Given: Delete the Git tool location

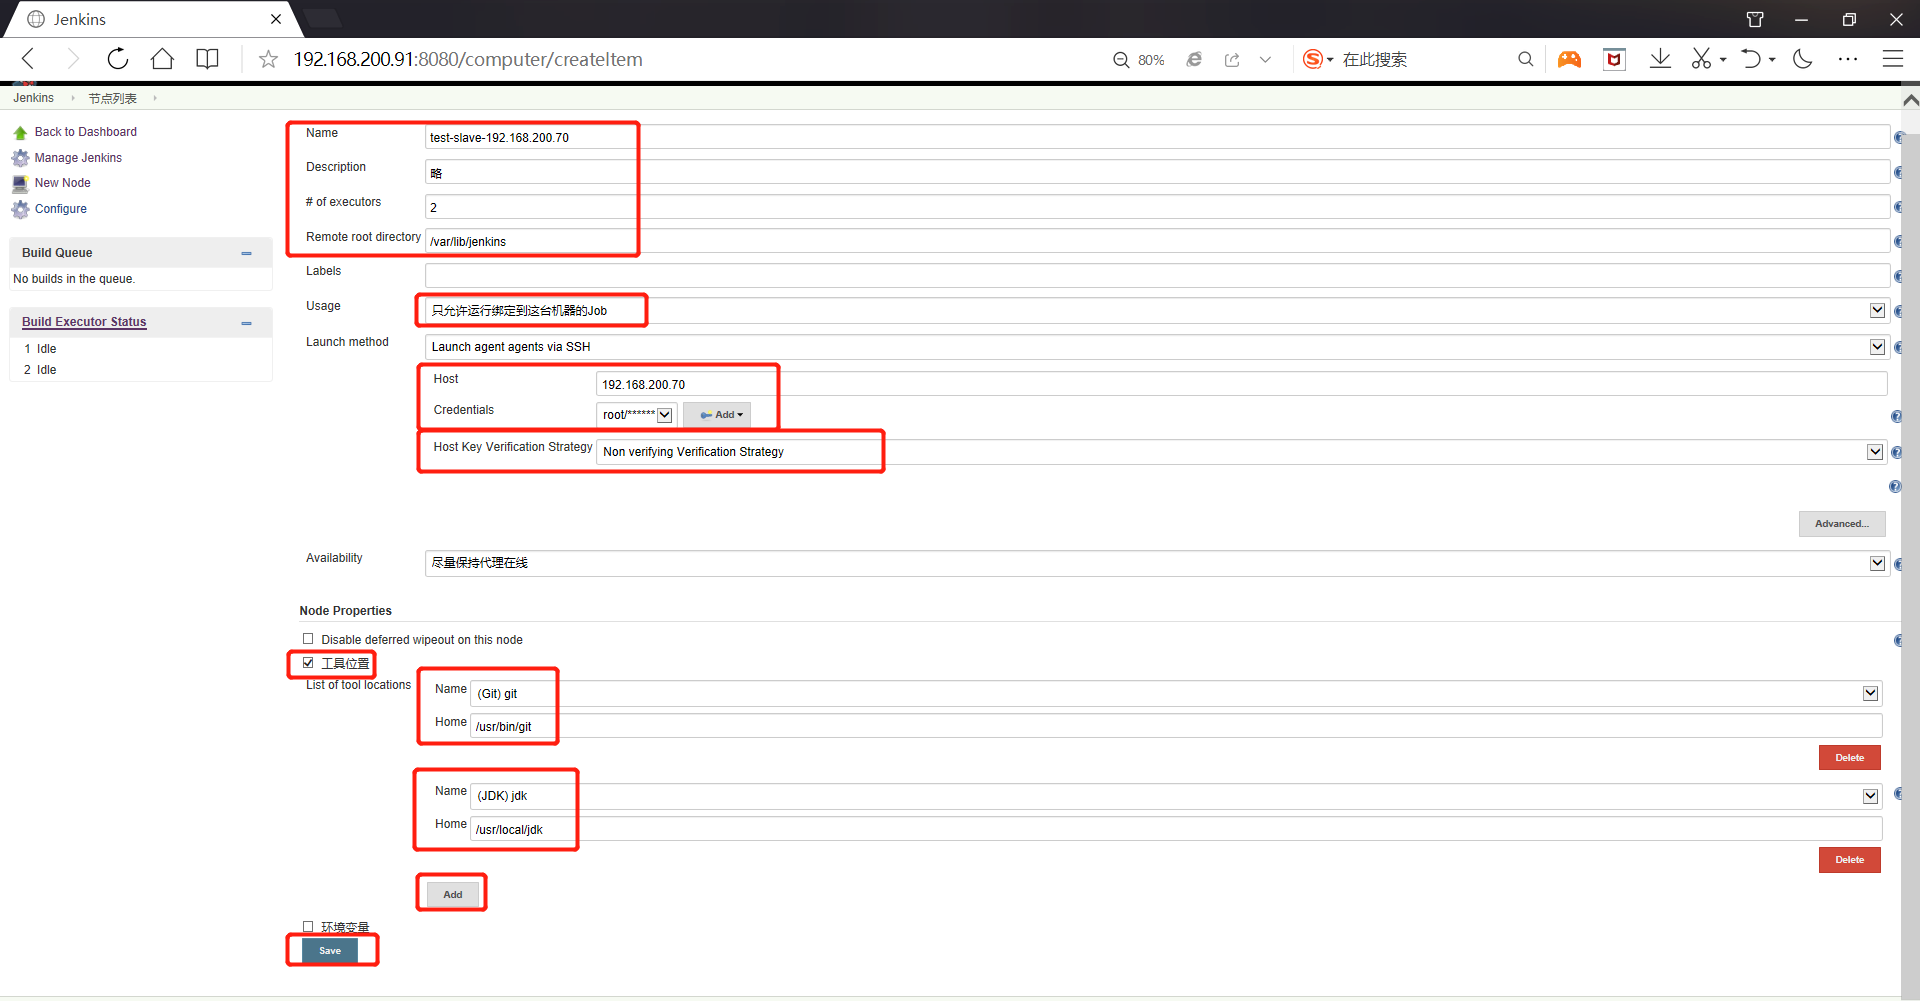Looking at the screenshot, I should click(x=1849, y=758).
